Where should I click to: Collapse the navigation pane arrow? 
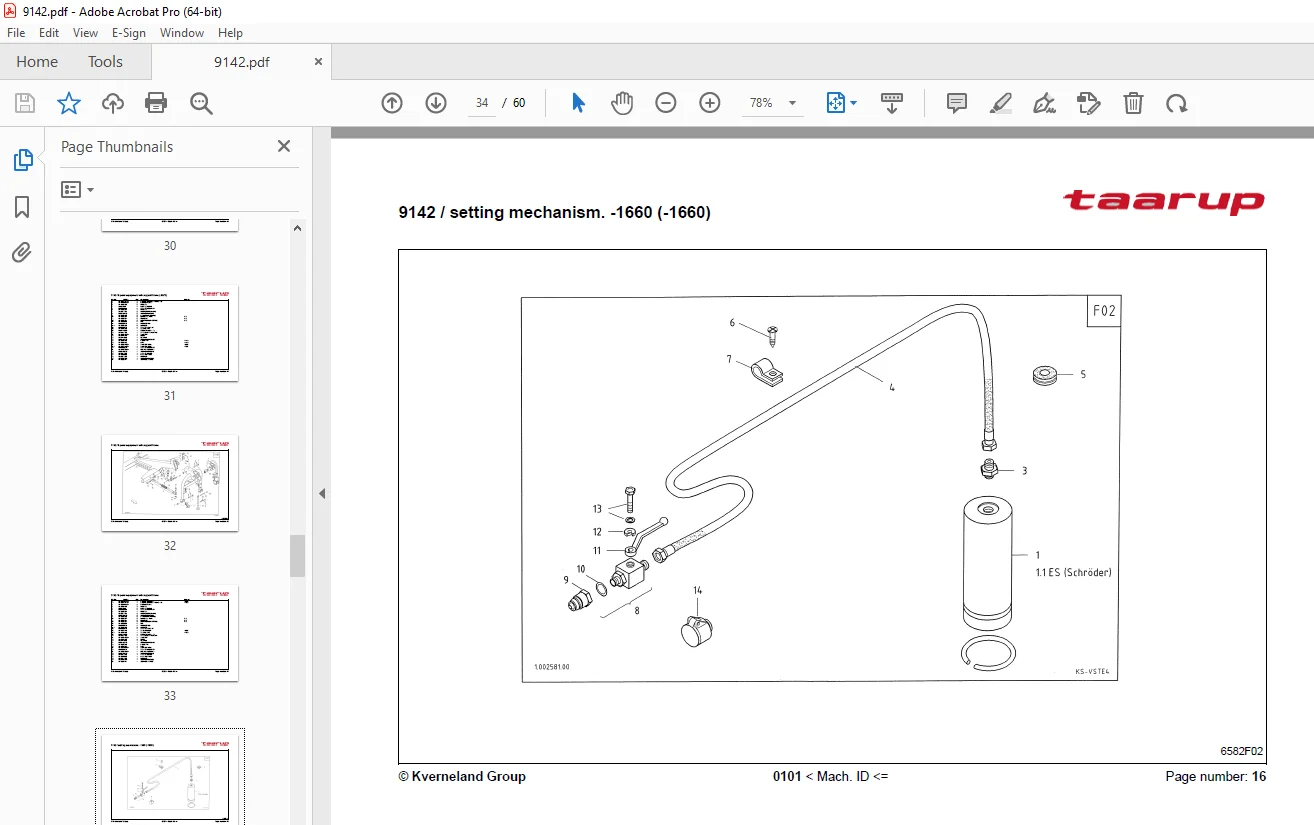click(x=322, y=493)
